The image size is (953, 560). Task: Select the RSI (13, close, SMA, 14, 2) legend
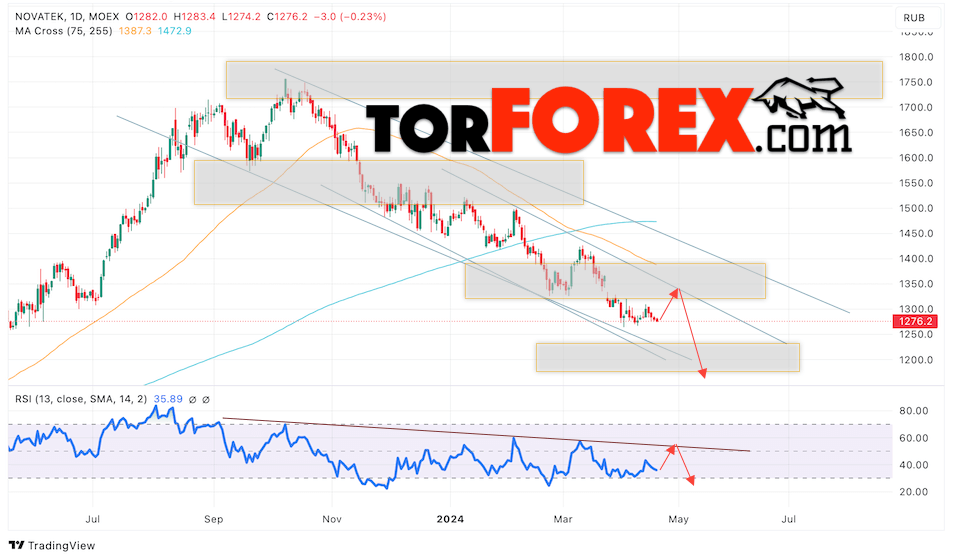click(x=81, y=399)
